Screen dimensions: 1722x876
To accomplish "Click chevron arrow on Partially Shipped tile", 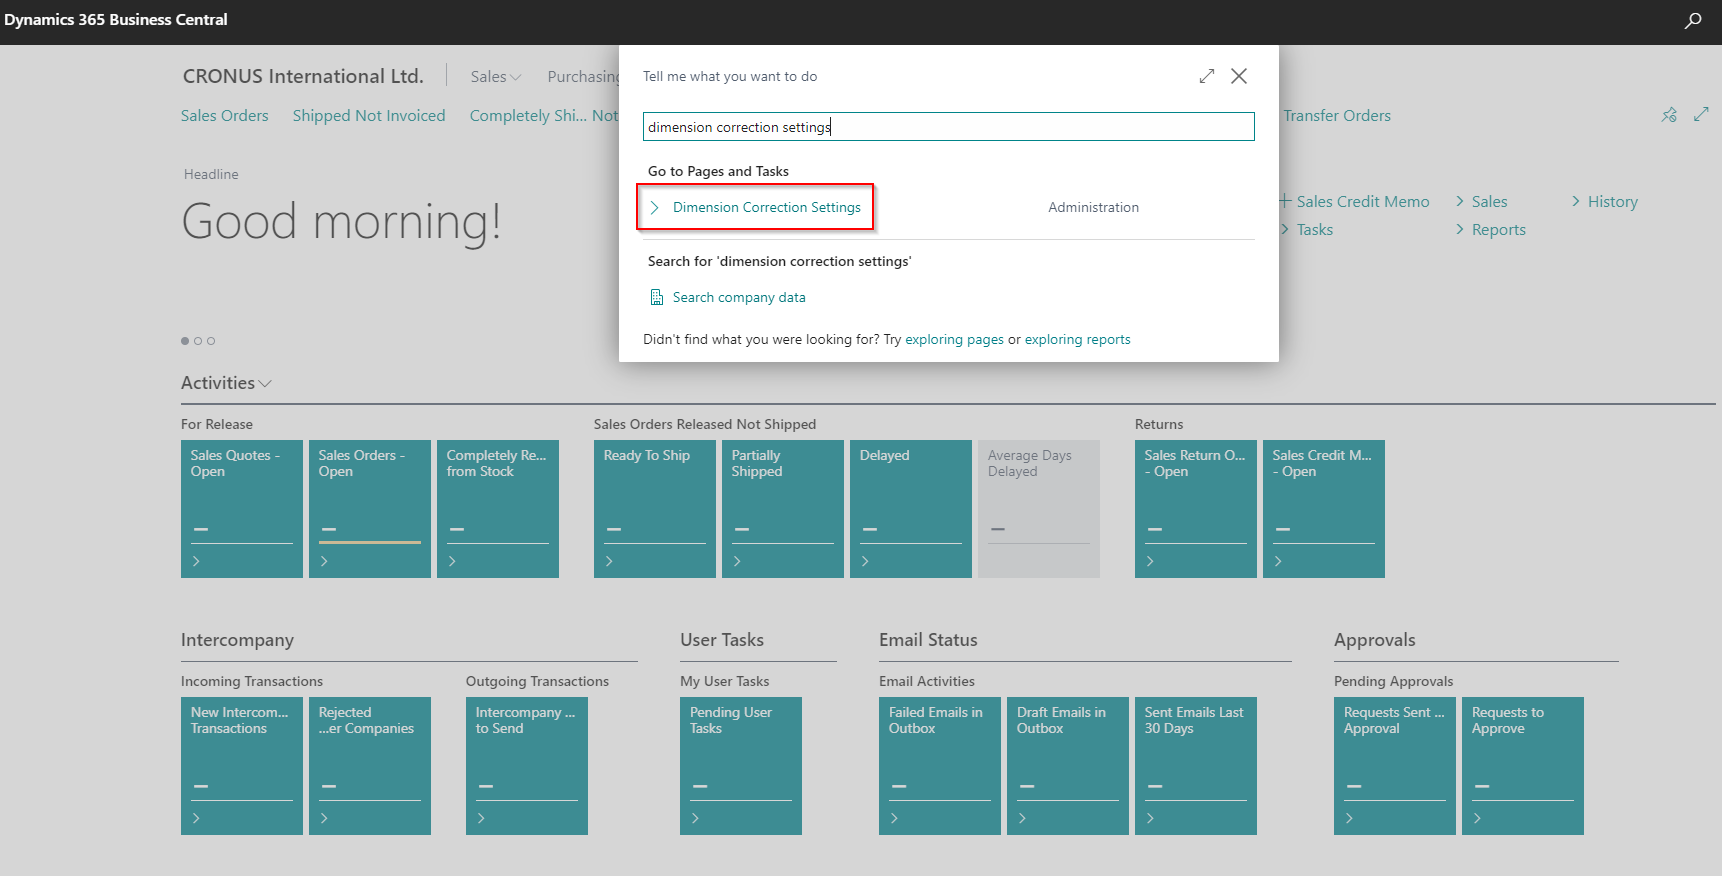I will point(737,561).
